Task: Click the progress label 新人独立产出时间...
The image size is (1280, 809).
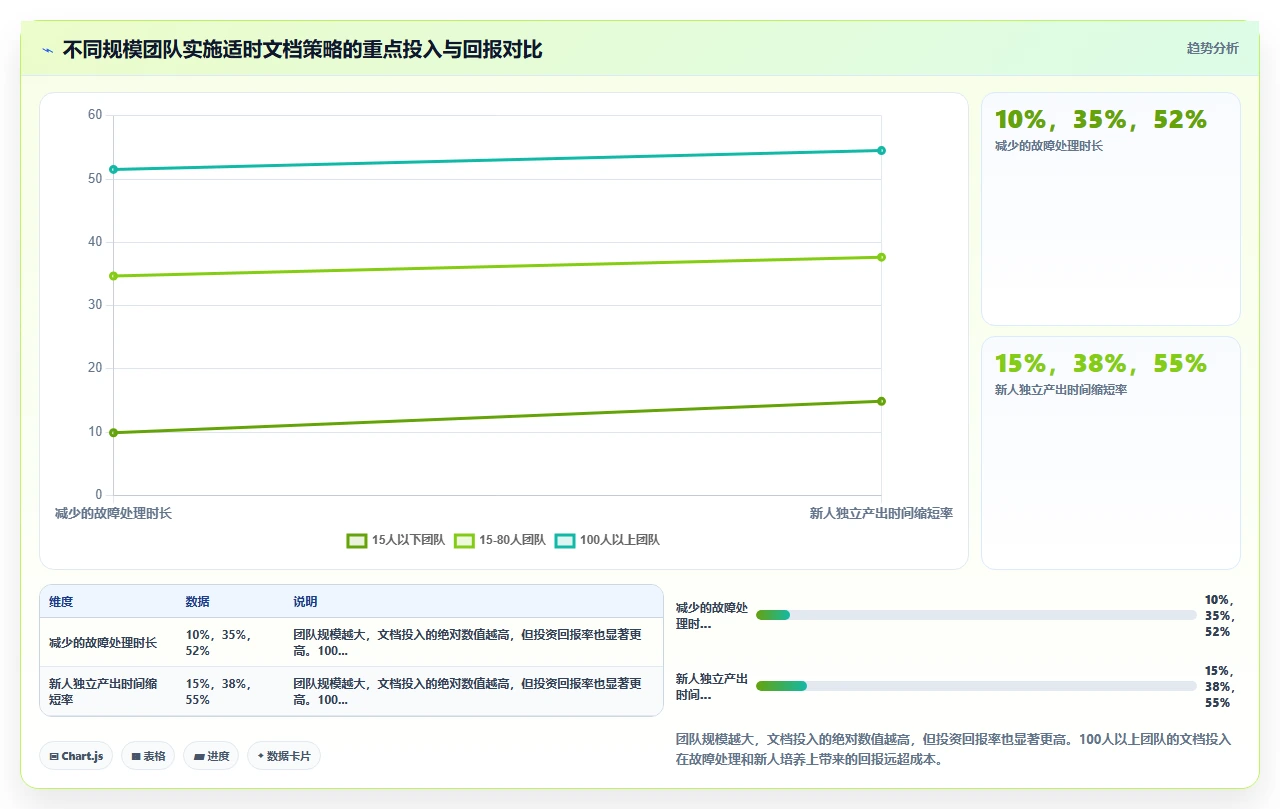Action: [x=711, y=686]
